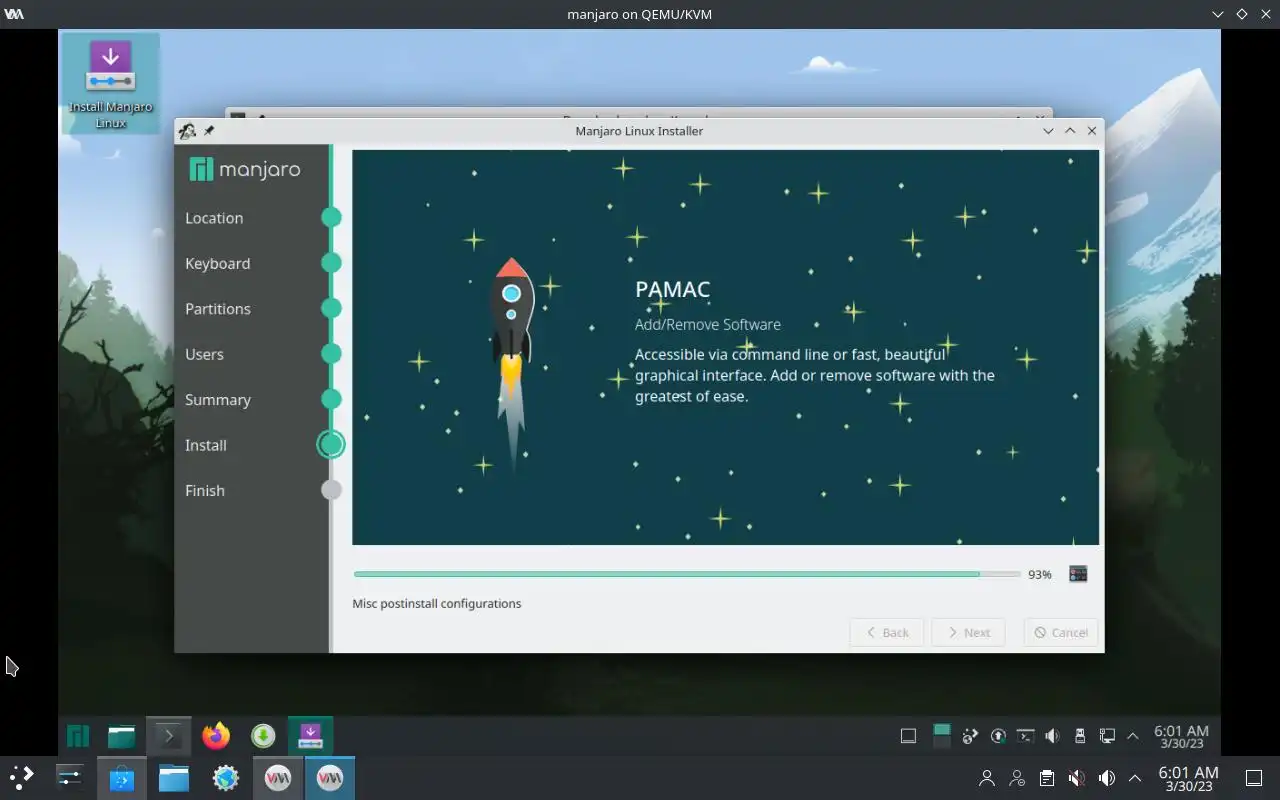Click guest virtual desktop pager
Screen dimensions: 1280x800
[941, 736]
